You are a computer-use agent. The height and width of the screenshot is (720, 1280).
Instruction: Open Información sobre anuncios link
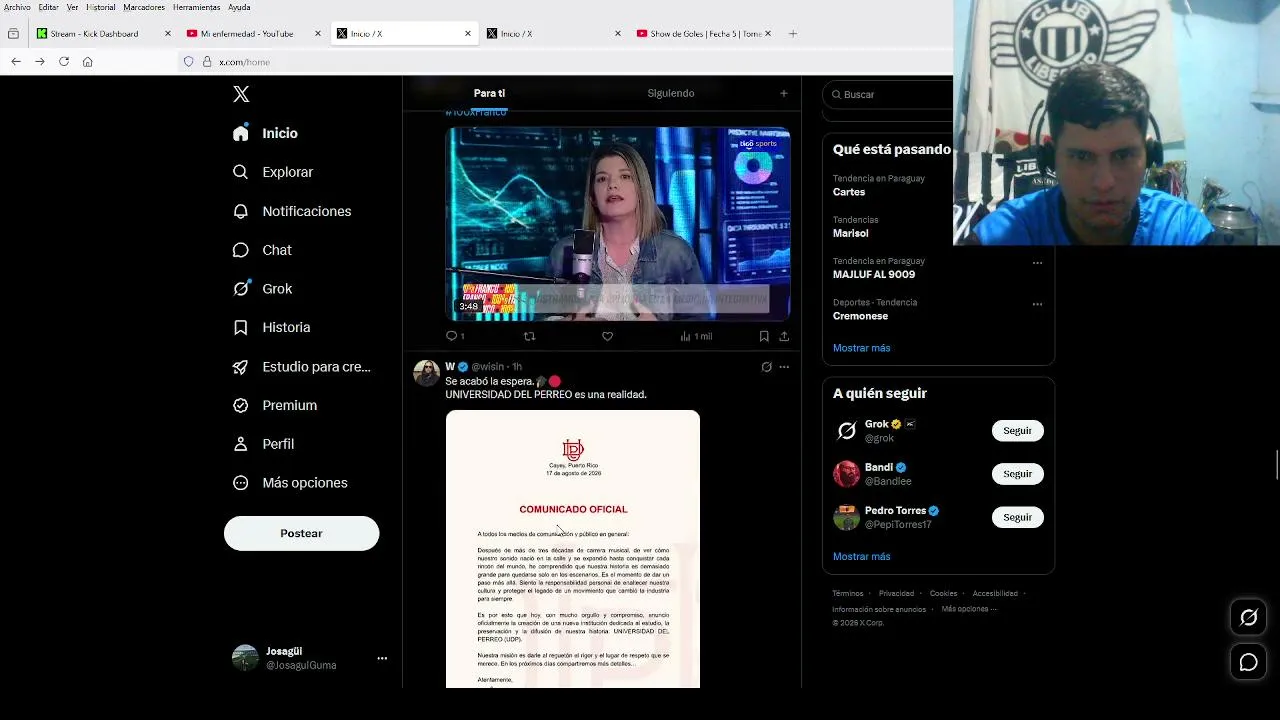click(879, 609)
